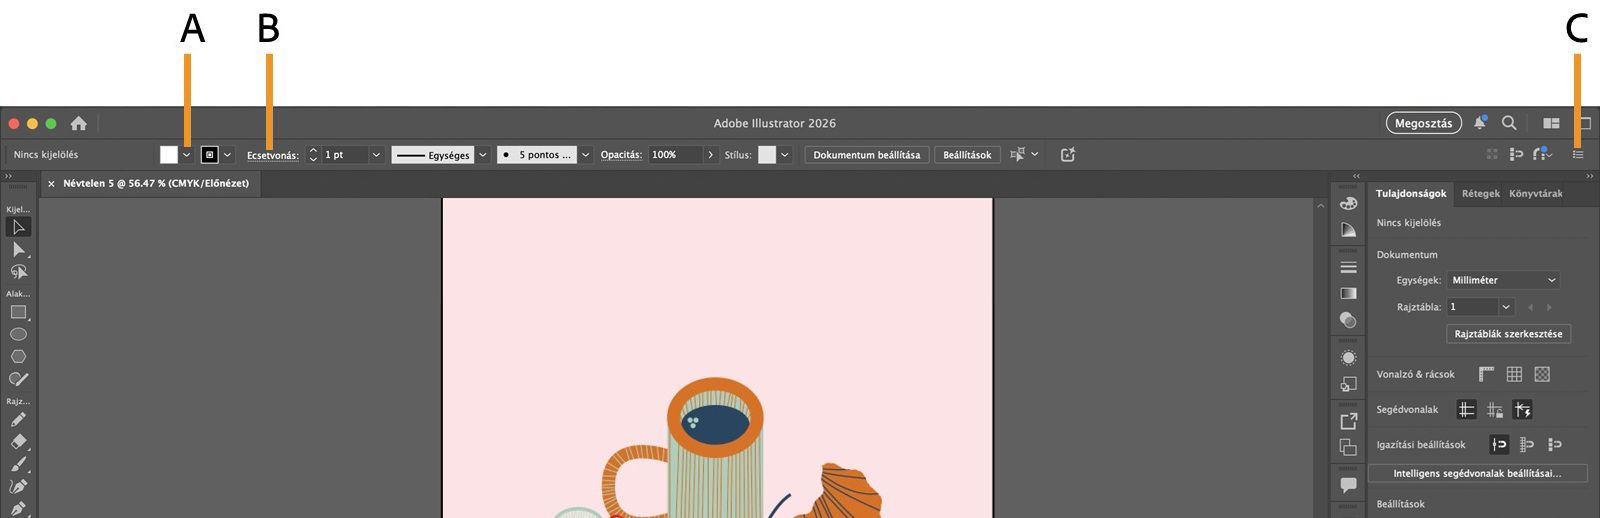
Task: Toggle grid display in Vonalzó & rácsok
Action: (x=1514, y=374)
